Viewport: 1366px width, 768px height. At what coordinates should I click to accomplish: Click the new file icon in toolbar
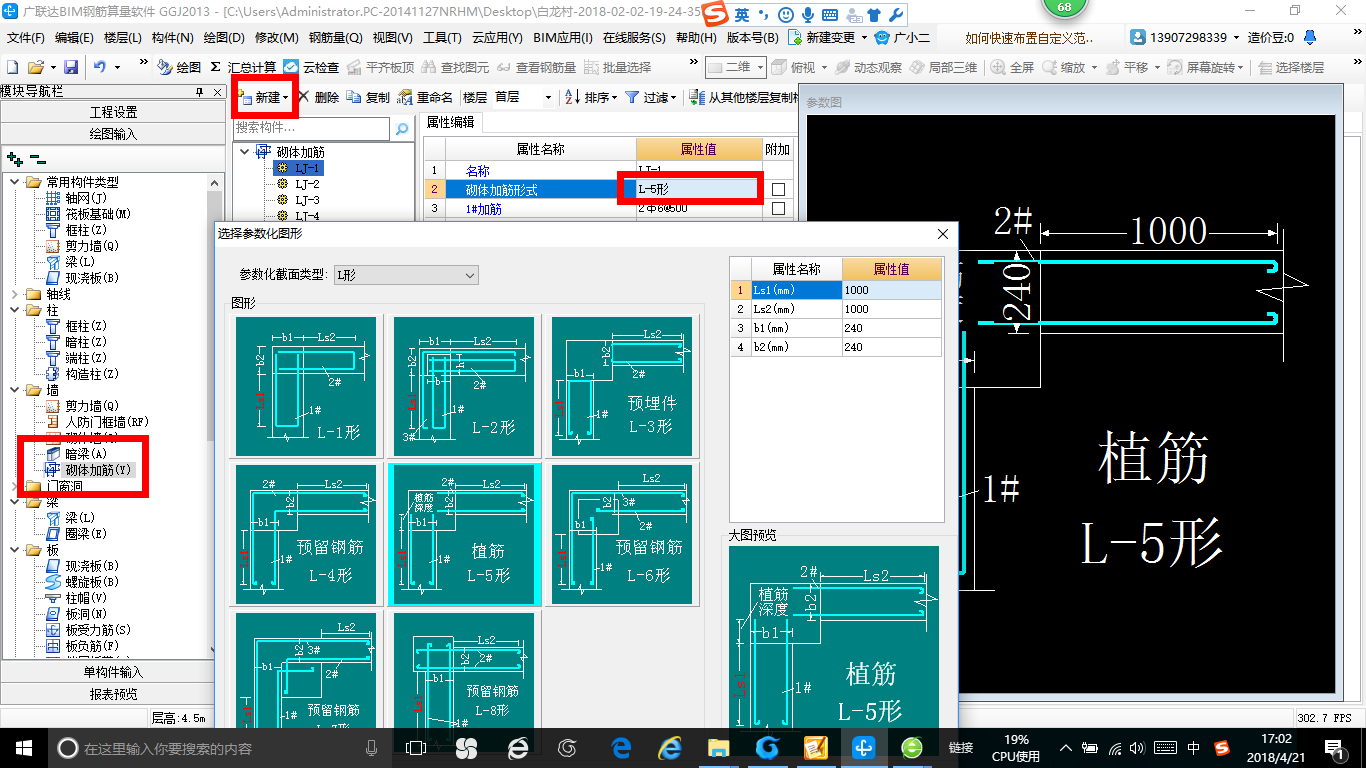pos(12,67)
